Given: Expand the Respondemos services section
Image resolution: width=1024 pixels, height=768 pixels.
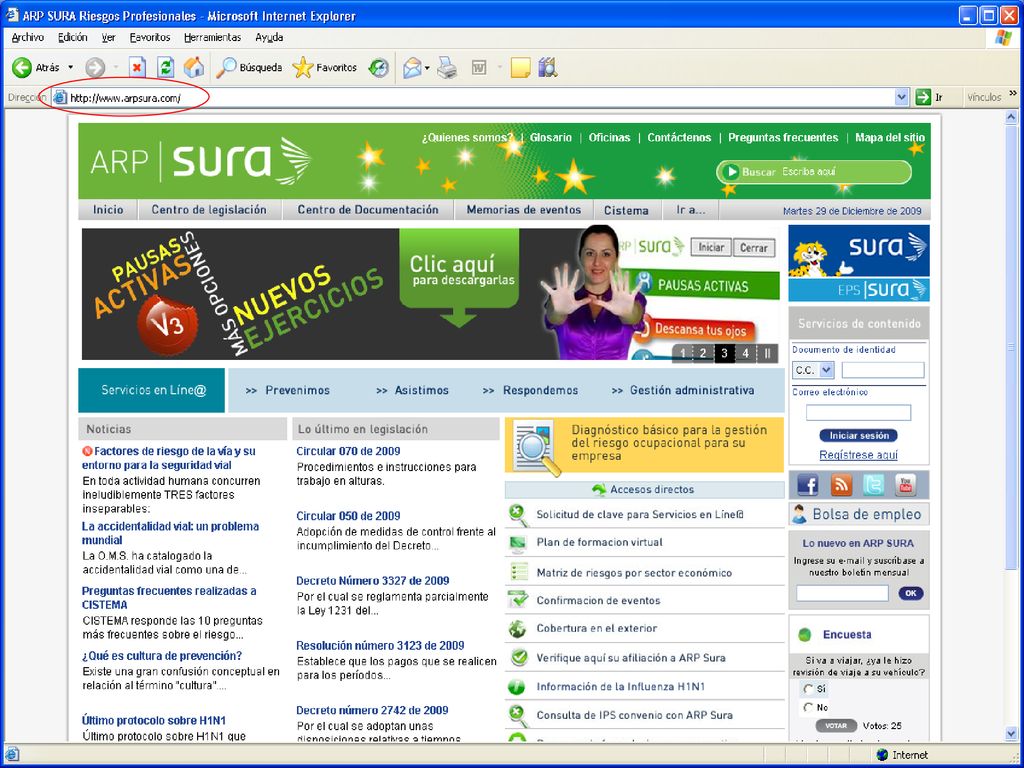Looking at the screenshot, I should tap(530, 390).
